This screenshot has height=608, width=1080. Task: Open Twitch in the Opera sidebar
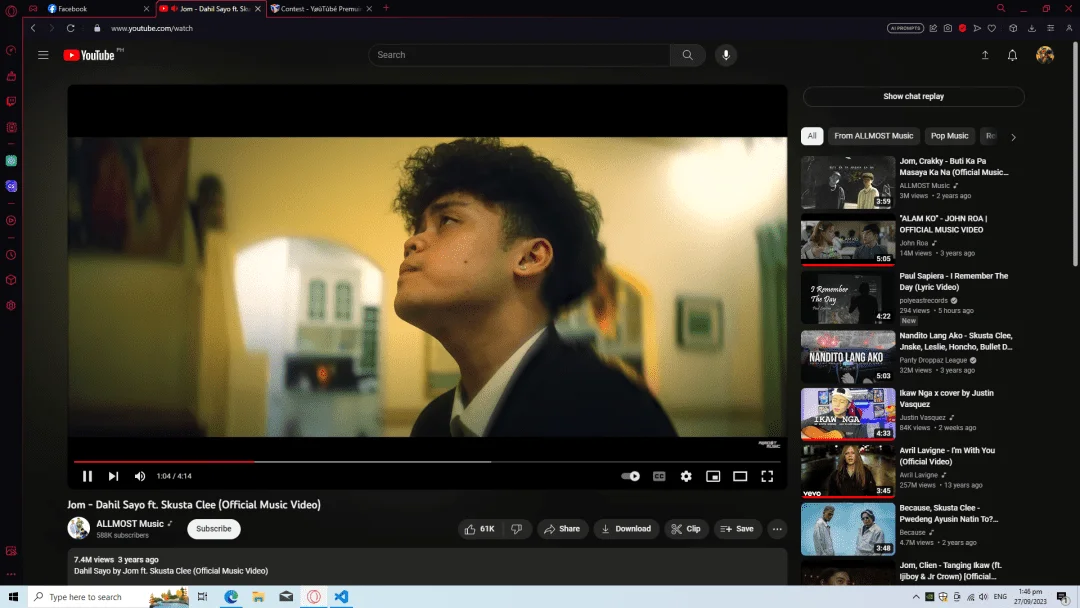tap(11, 101)
